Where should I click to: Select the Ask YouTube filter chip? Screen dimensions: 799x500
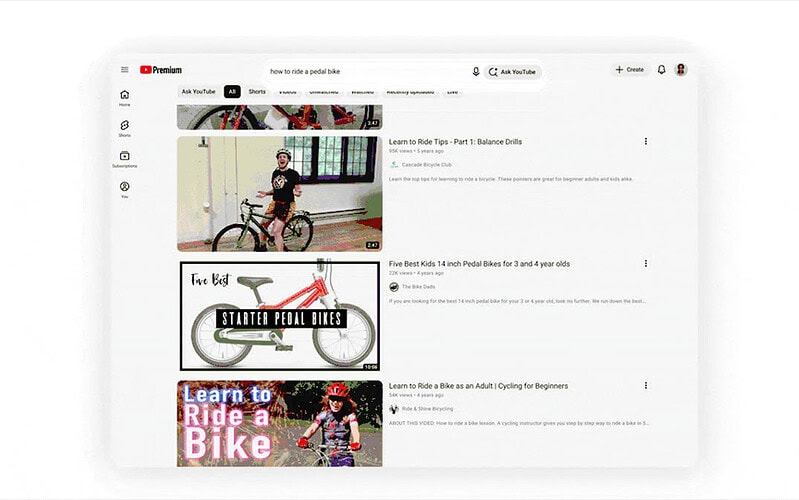(x=199, y=92)
